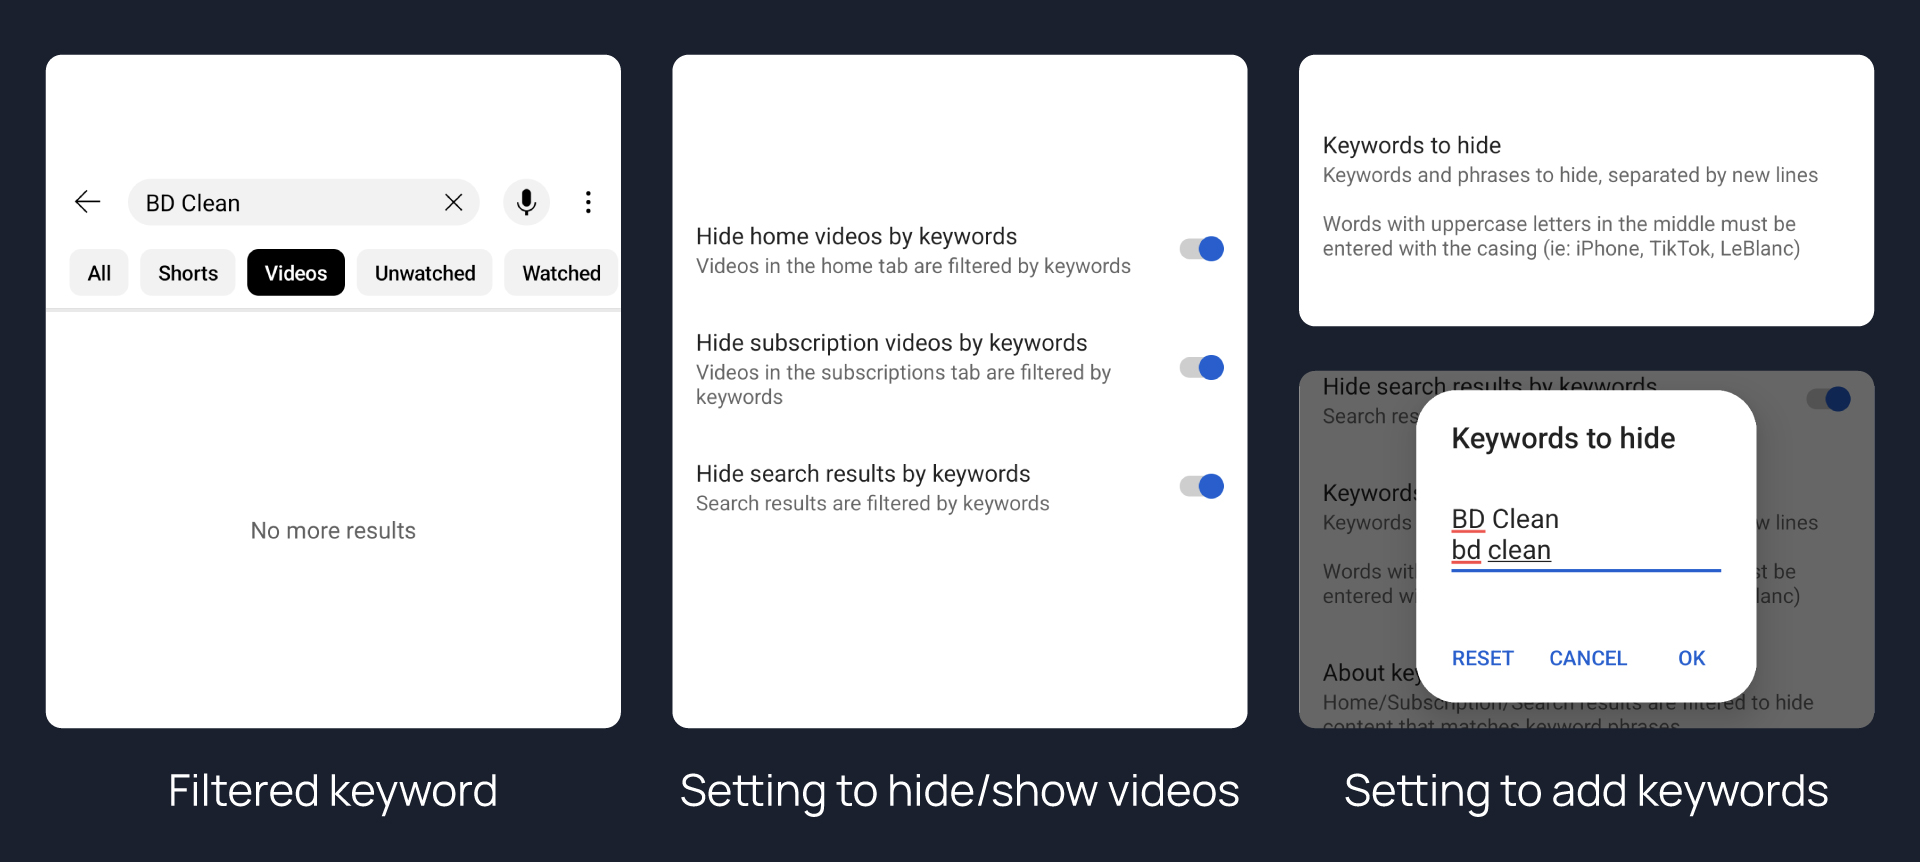Clear the BD Clean search text
Image resolution: width=1920 pixels, height=862 pixels.
(453, 202)
